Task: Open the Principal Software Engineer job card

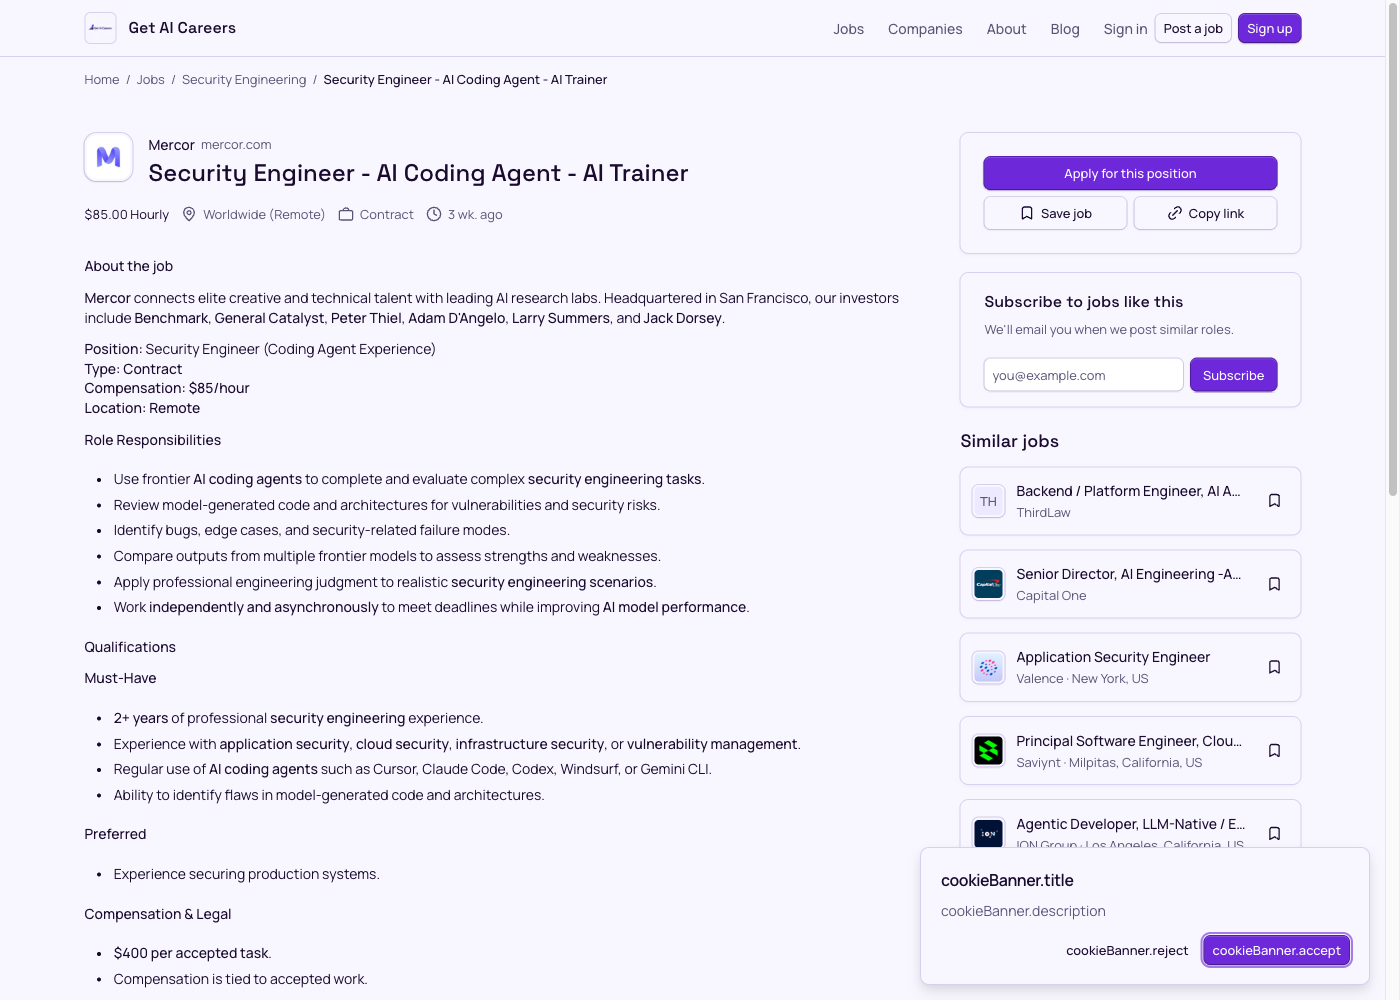Action: click(x=1130, y=750)
